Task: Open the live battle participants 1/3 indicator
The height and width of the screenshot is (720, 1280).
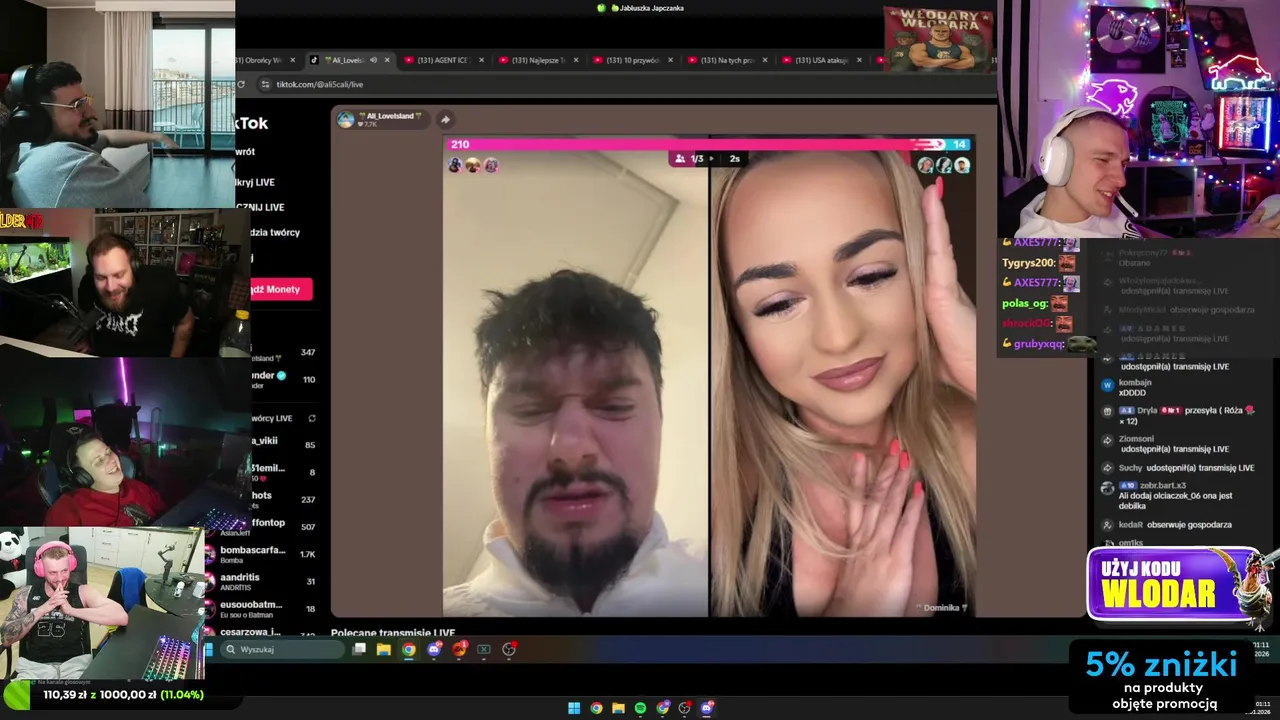Action: 690,159
